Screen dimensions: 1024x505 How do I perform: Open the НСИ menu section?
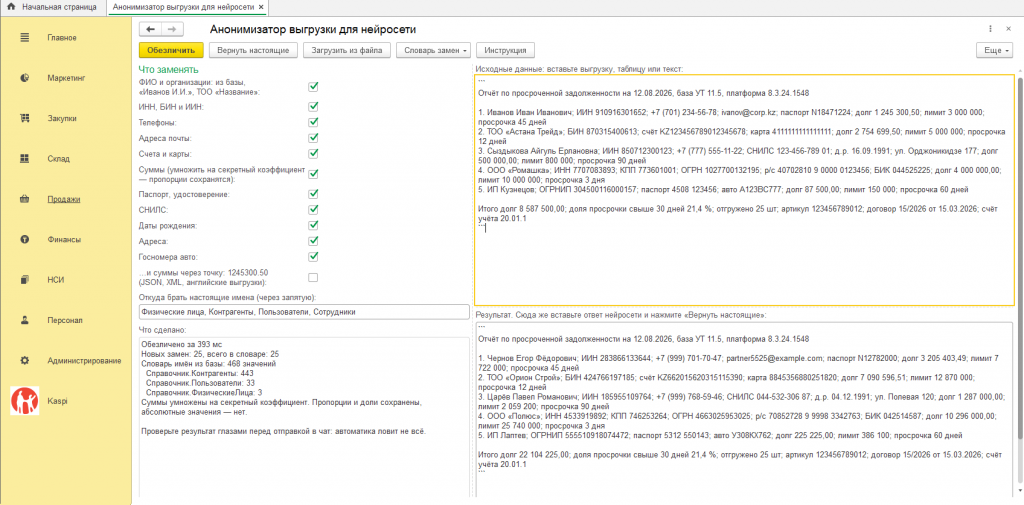[56, 280]
